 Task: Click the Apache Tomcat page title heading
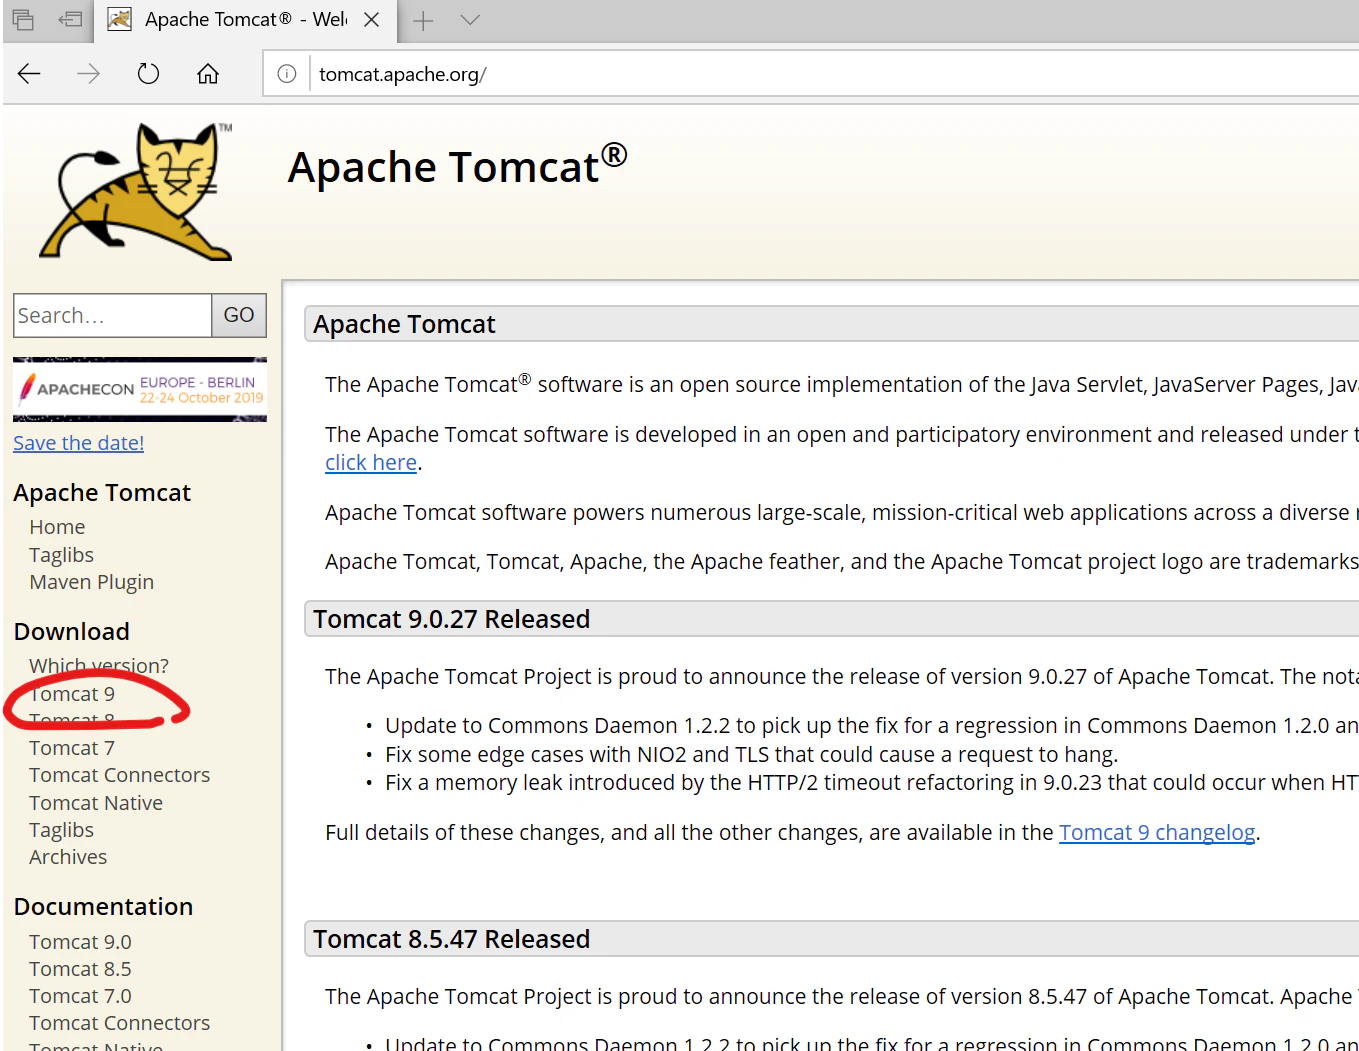[457, 166]
